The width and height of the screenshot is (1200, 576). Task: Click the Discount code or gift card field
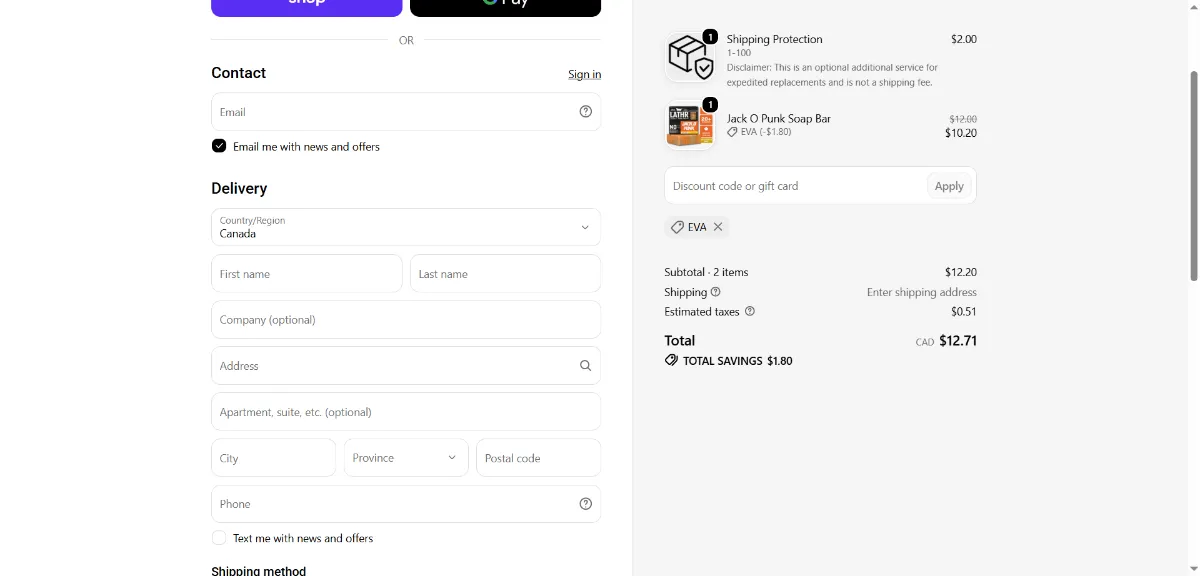tap(795, 186)
